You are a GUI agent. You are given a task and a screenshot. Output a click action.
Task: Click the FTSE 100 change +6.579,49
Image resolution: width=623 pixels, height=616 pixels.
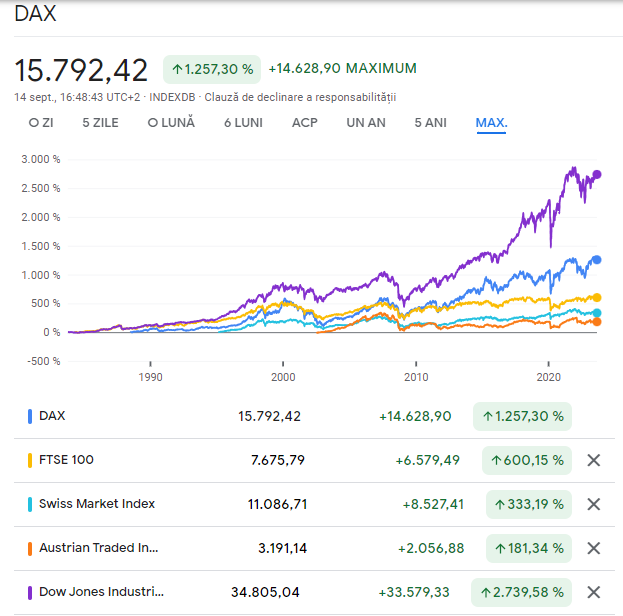click(428, 461)
